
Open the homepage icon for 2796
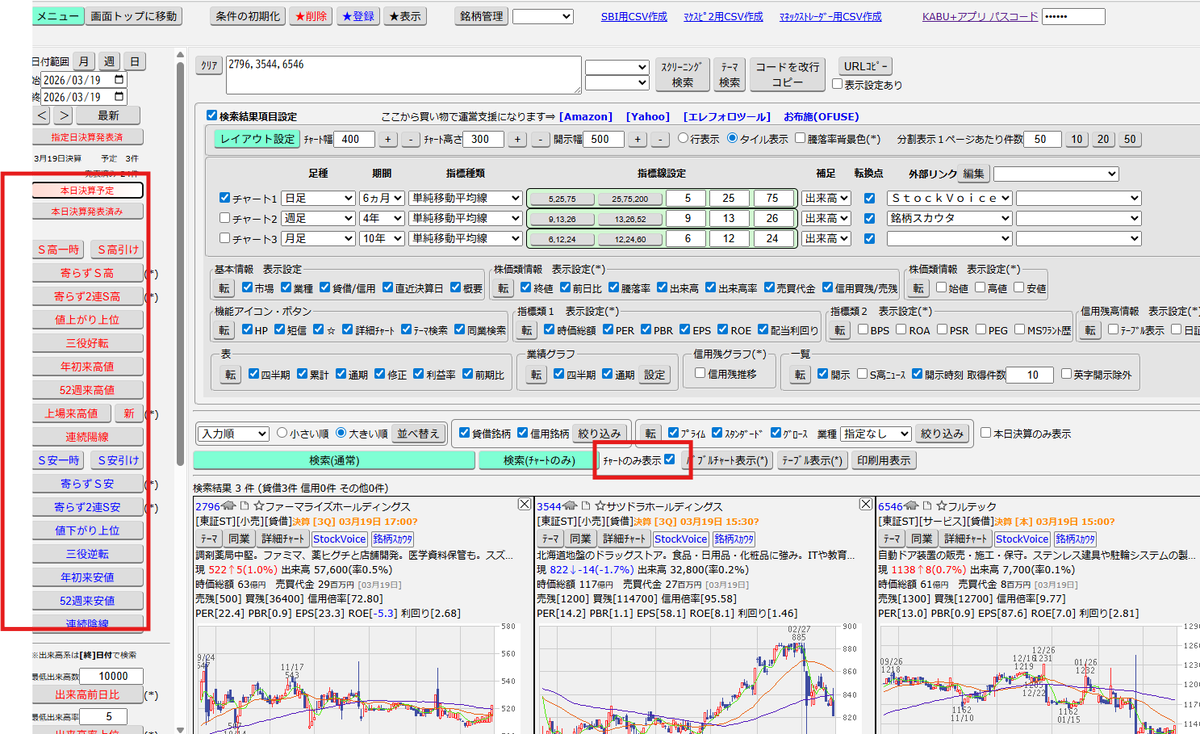tap(229, 507)
